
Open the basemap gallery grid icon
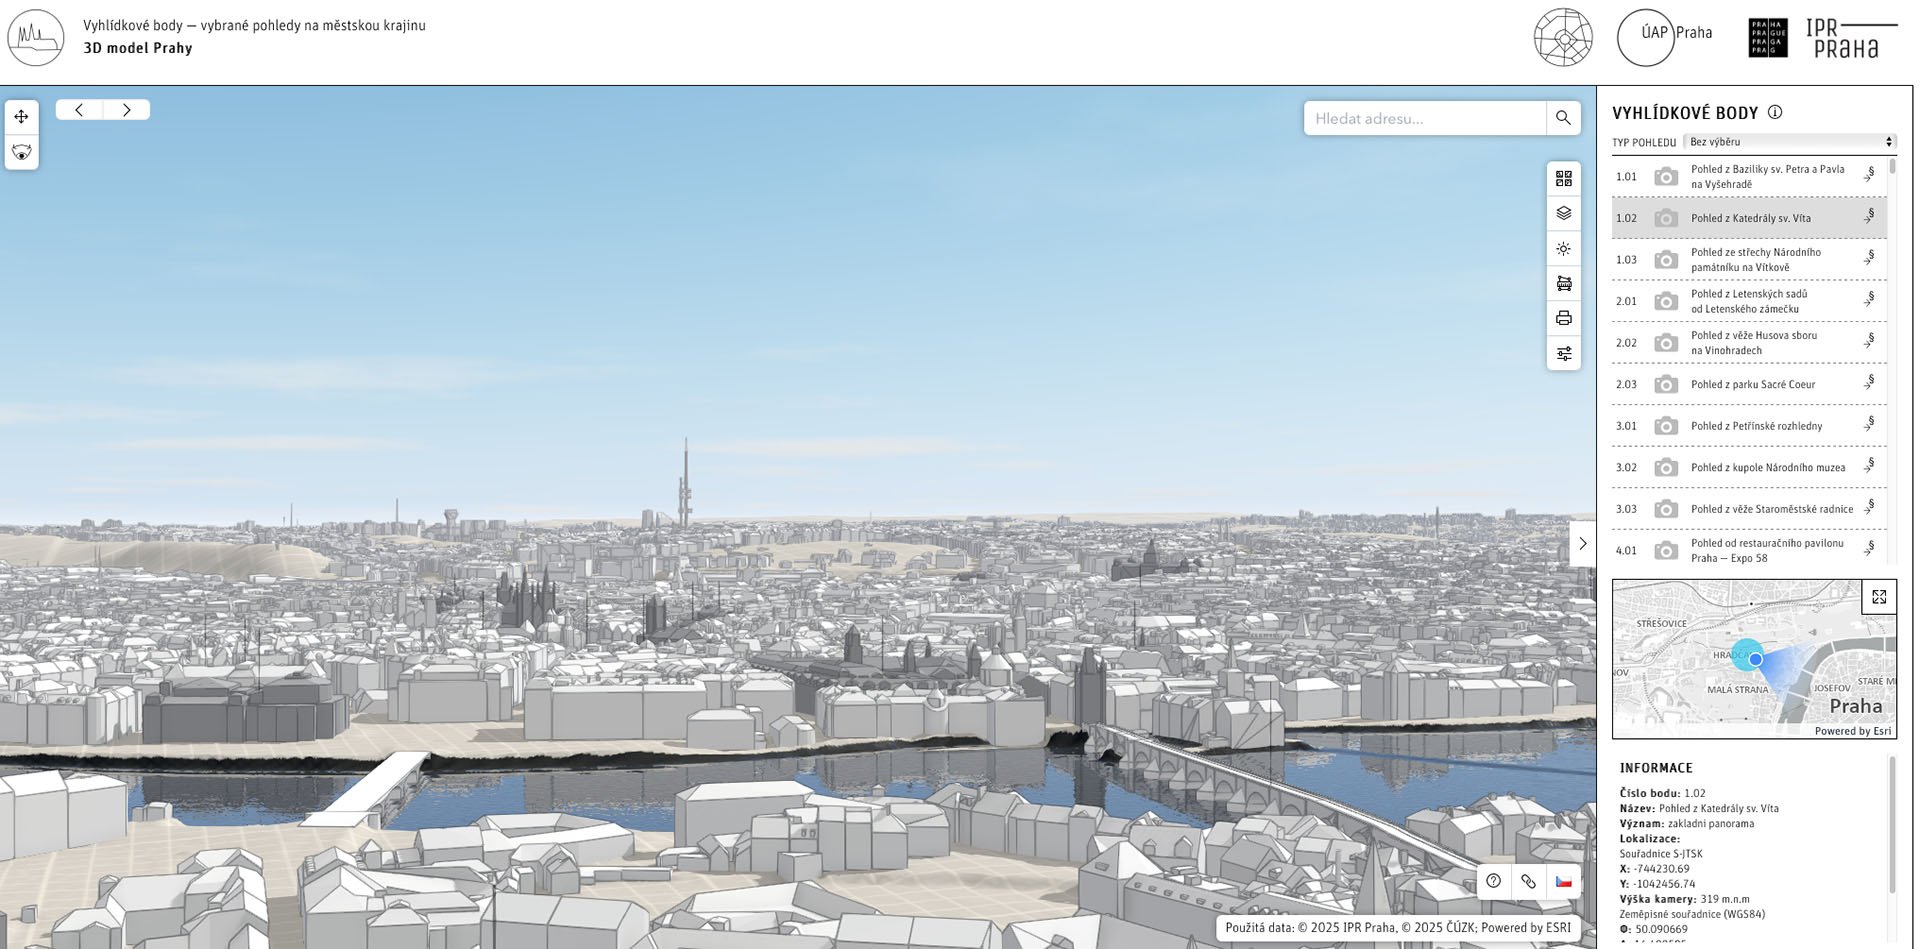(1564, 179)
